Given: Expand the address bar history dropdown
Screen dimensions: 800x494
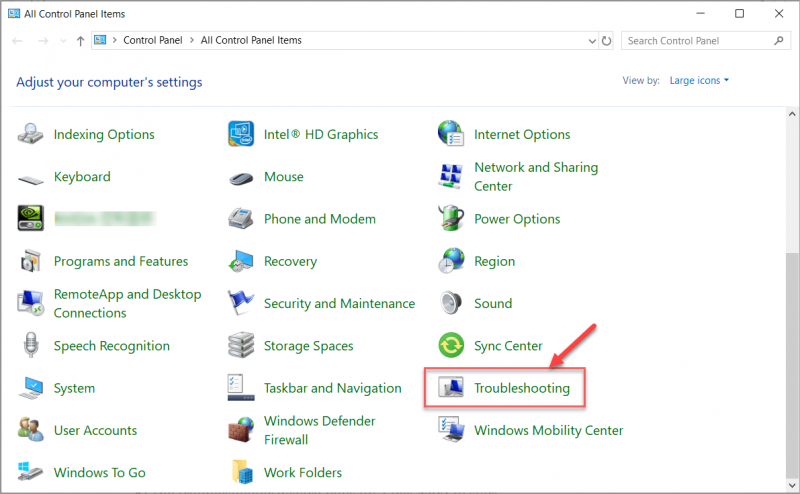Looking at the screenshot, I should pyautogui.click(x=592, y=41).
